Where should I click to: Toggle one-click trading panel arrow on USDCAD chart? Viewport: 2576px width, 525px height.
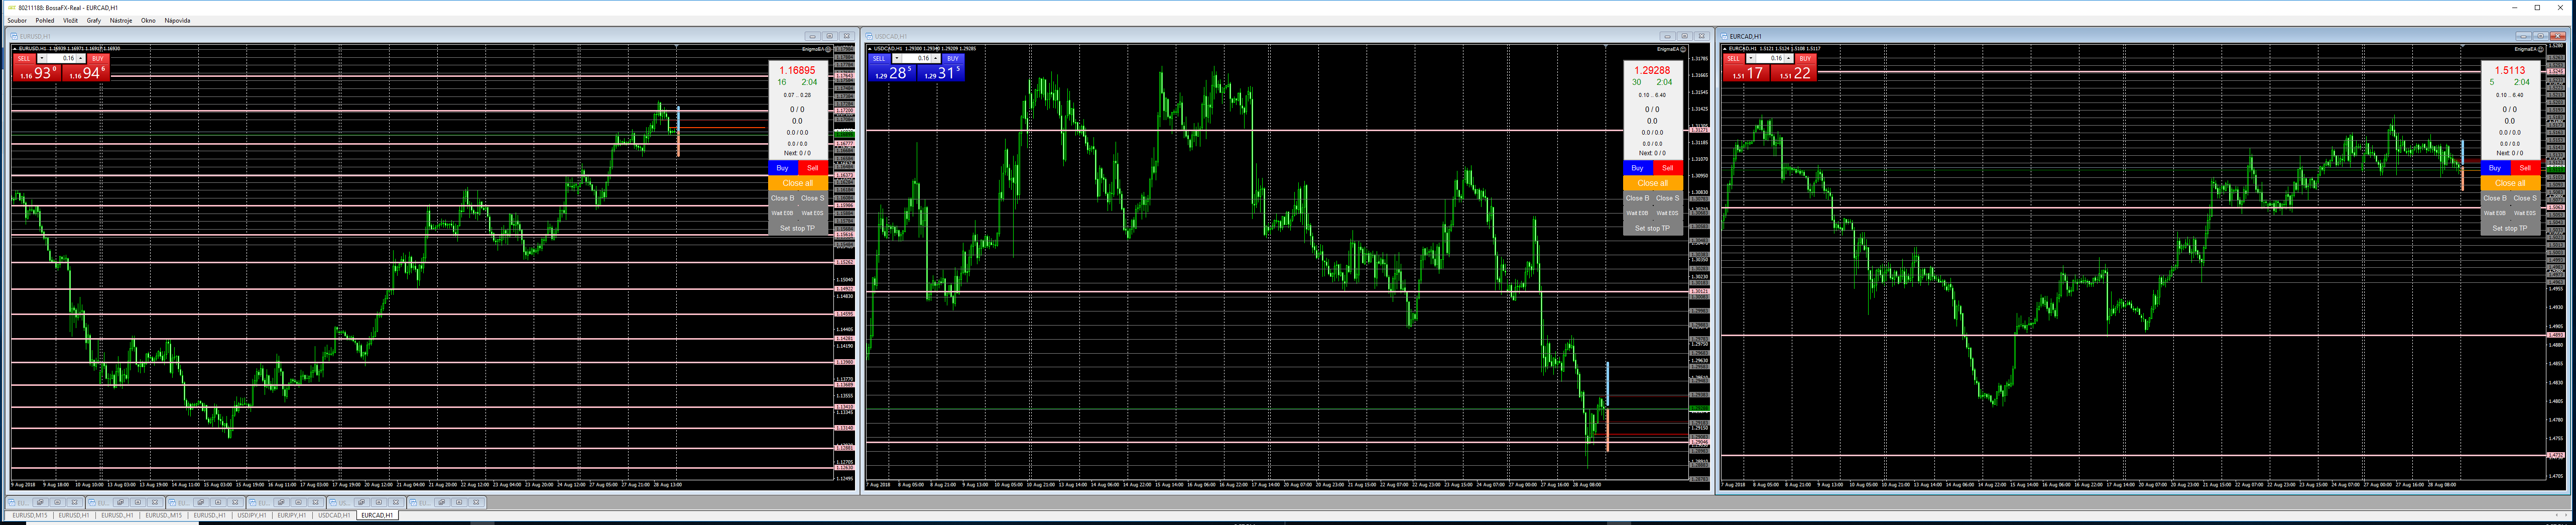[x=870, y=48]
